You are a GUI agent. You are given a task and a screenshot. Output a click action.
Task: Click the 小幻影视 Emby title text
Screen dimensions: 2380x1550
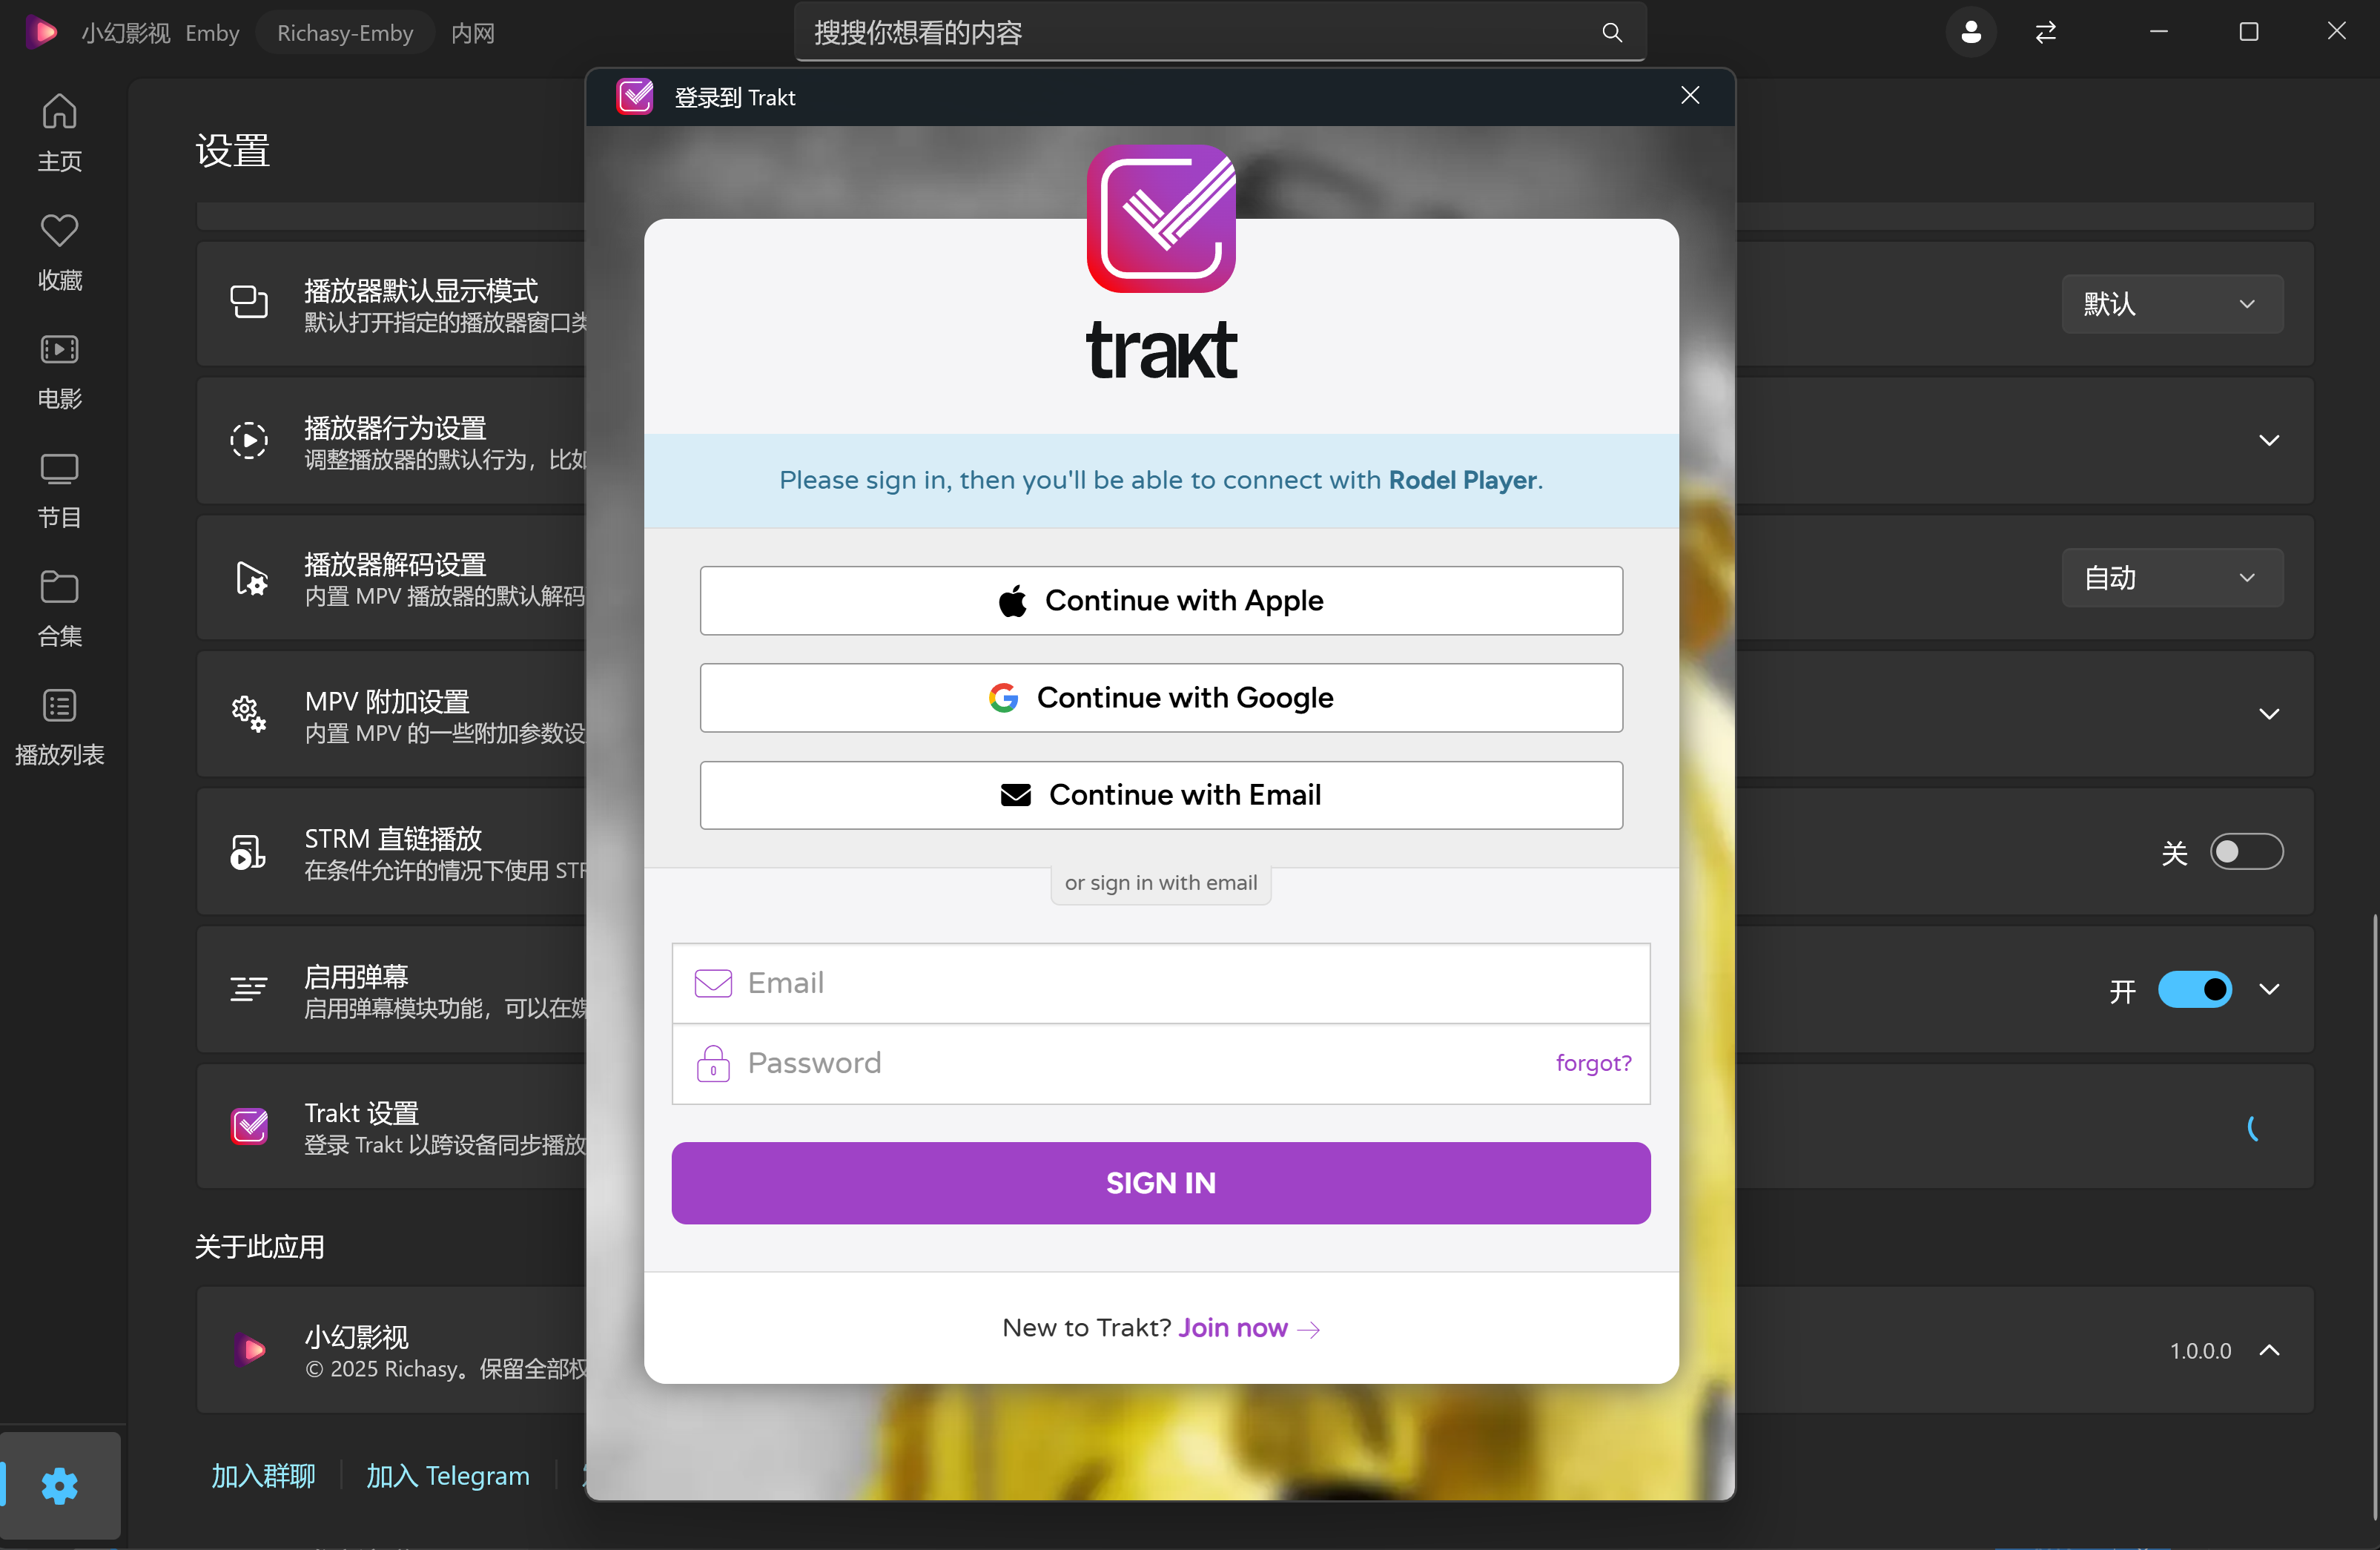point(160,33)
